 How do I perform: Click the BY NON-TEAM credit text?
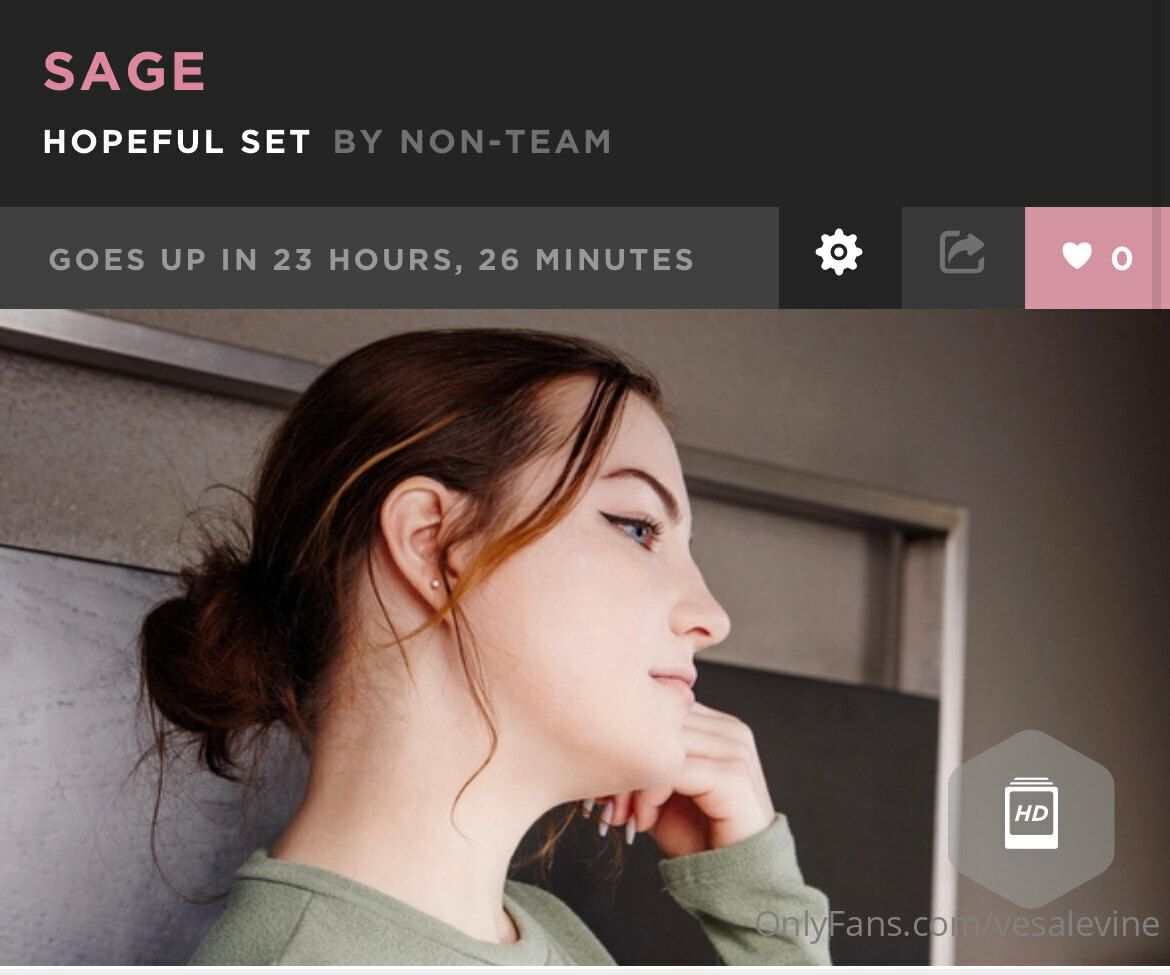[x=472, y=142]
